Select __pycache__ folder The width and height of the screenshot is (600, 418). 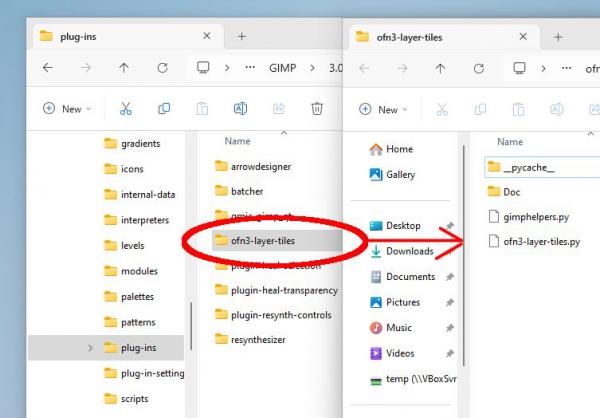pos(542,167)
